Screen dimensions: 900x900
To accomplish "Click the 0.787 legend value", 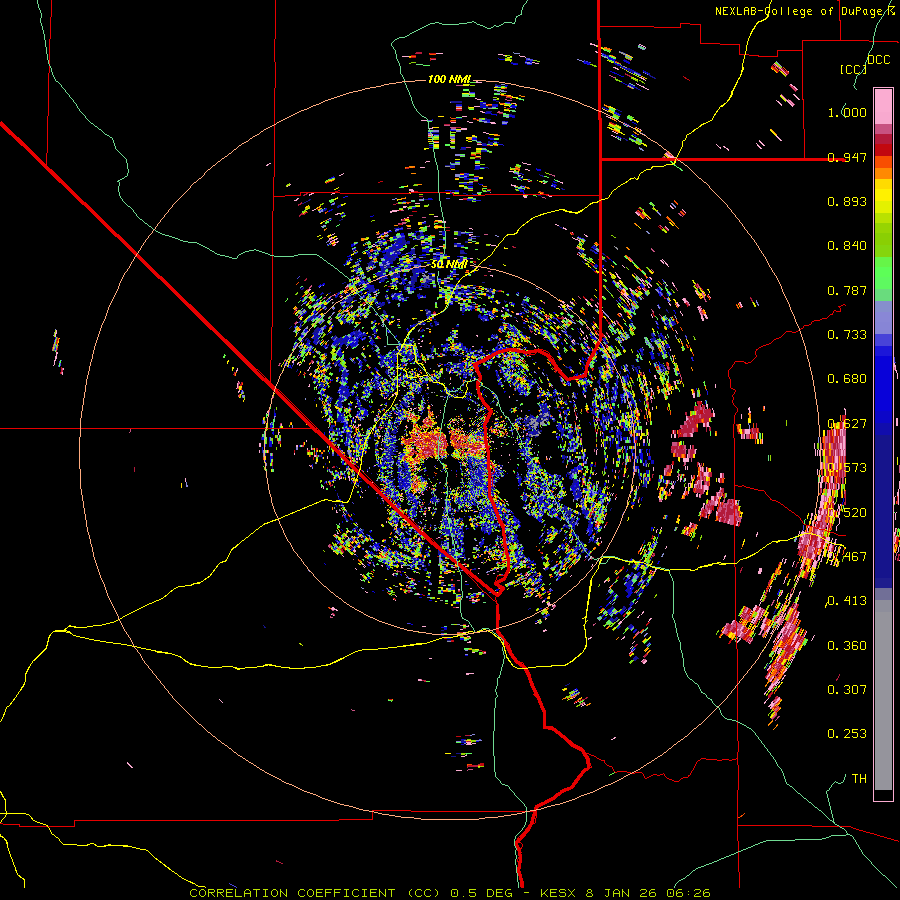I will (847, 290).
